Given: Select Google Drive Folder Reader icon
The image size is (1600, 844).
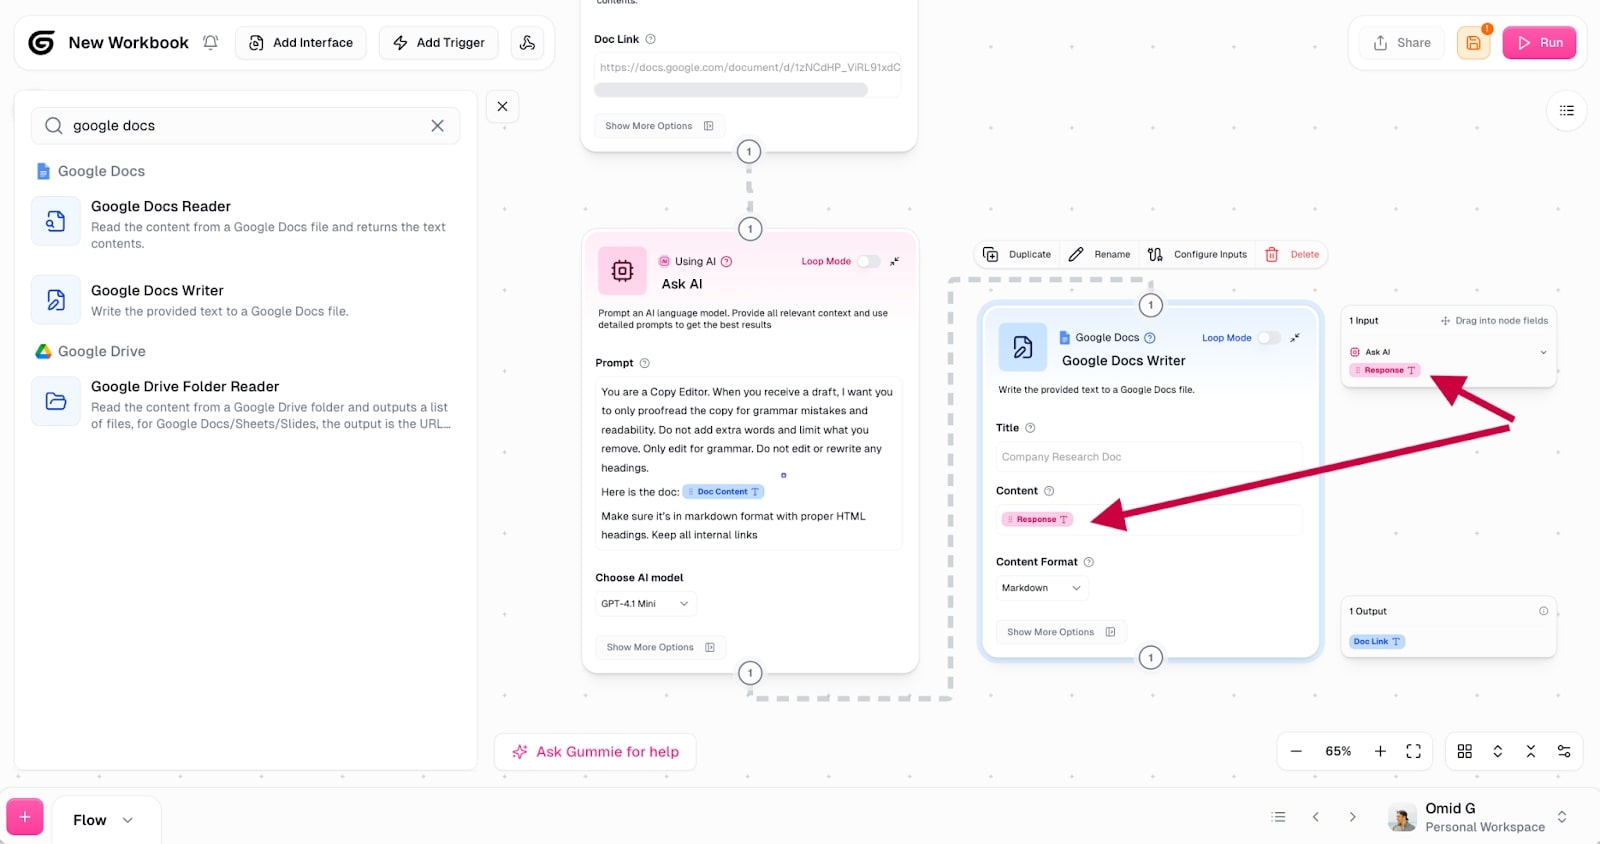Looking at the screenshot, I should coord(56,401).
